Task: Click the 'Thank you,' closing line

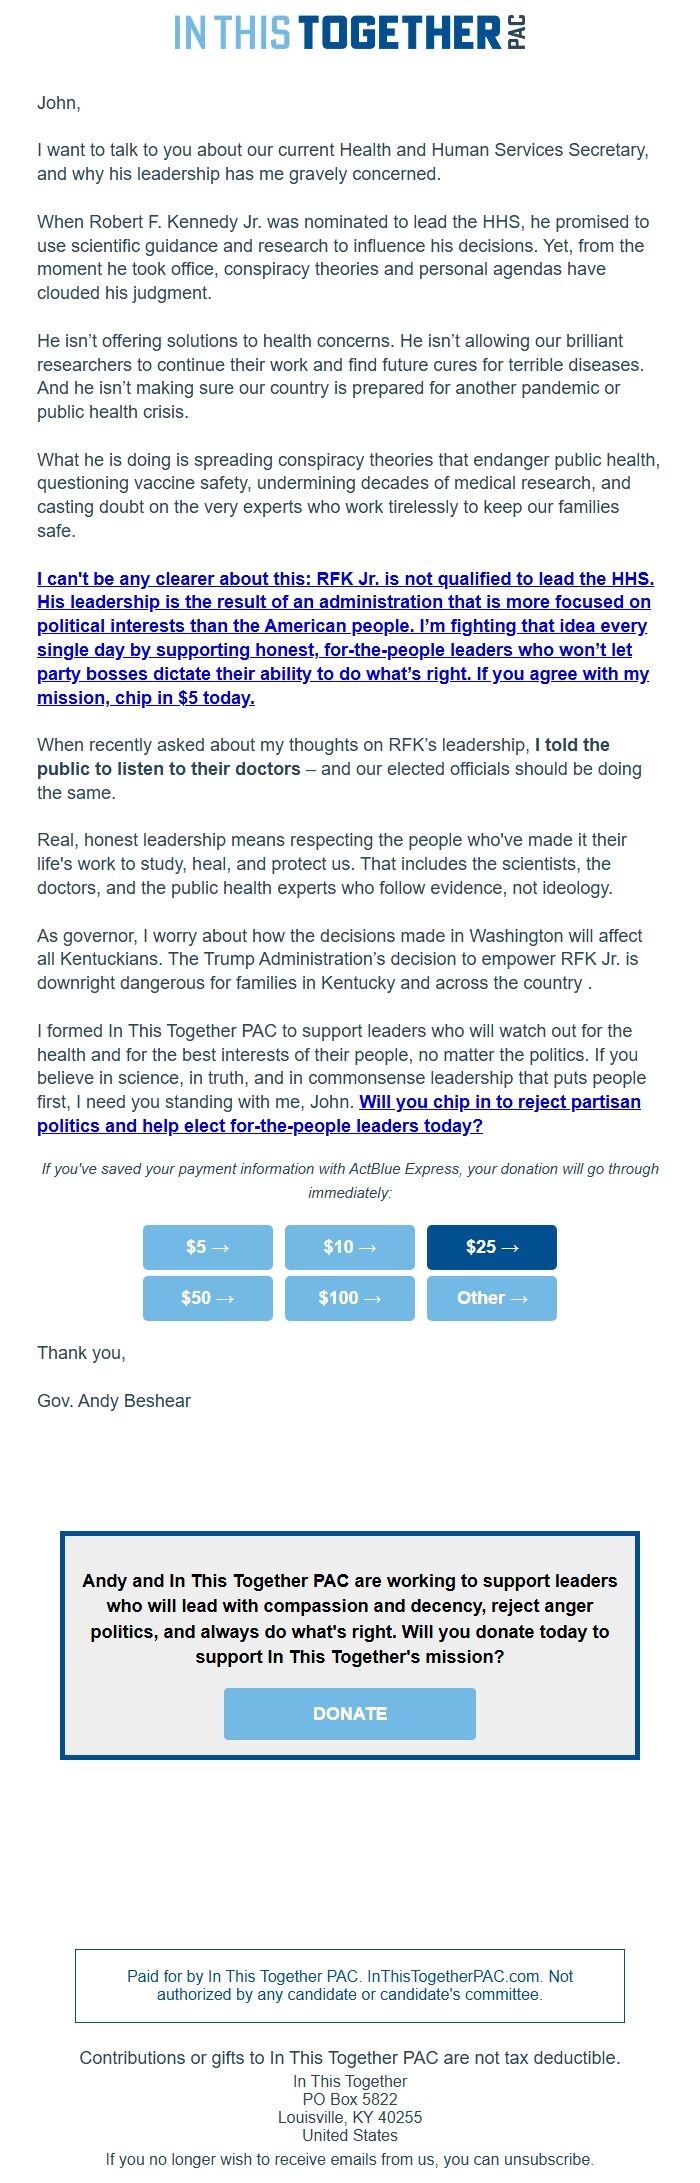Action: (x=81, y=1353)
